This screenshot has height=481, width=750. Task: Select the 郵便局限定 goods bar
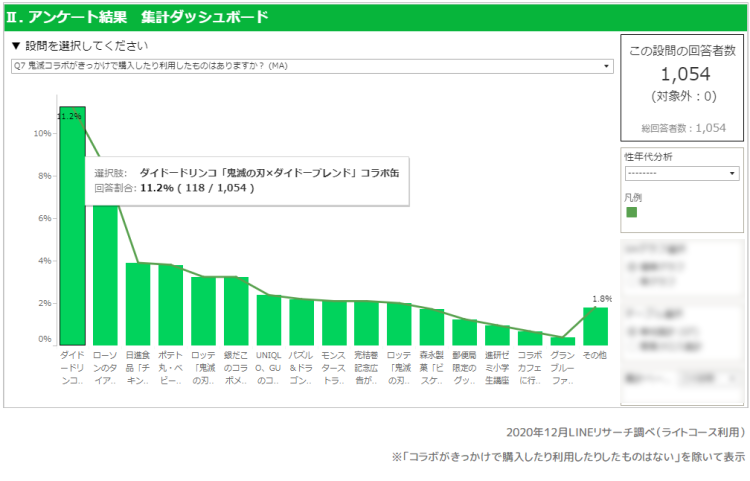pos(464,332)
